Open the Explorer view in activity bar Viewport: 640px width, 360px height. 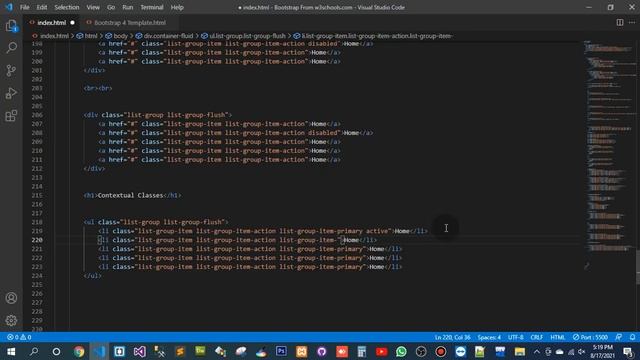[x=11, y=26]
